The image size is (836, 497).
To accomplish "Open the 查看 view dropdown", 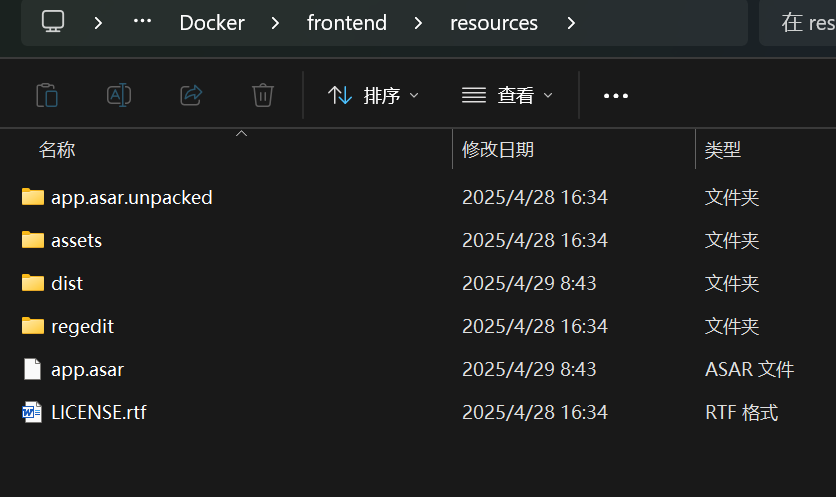I will [507, 96].
